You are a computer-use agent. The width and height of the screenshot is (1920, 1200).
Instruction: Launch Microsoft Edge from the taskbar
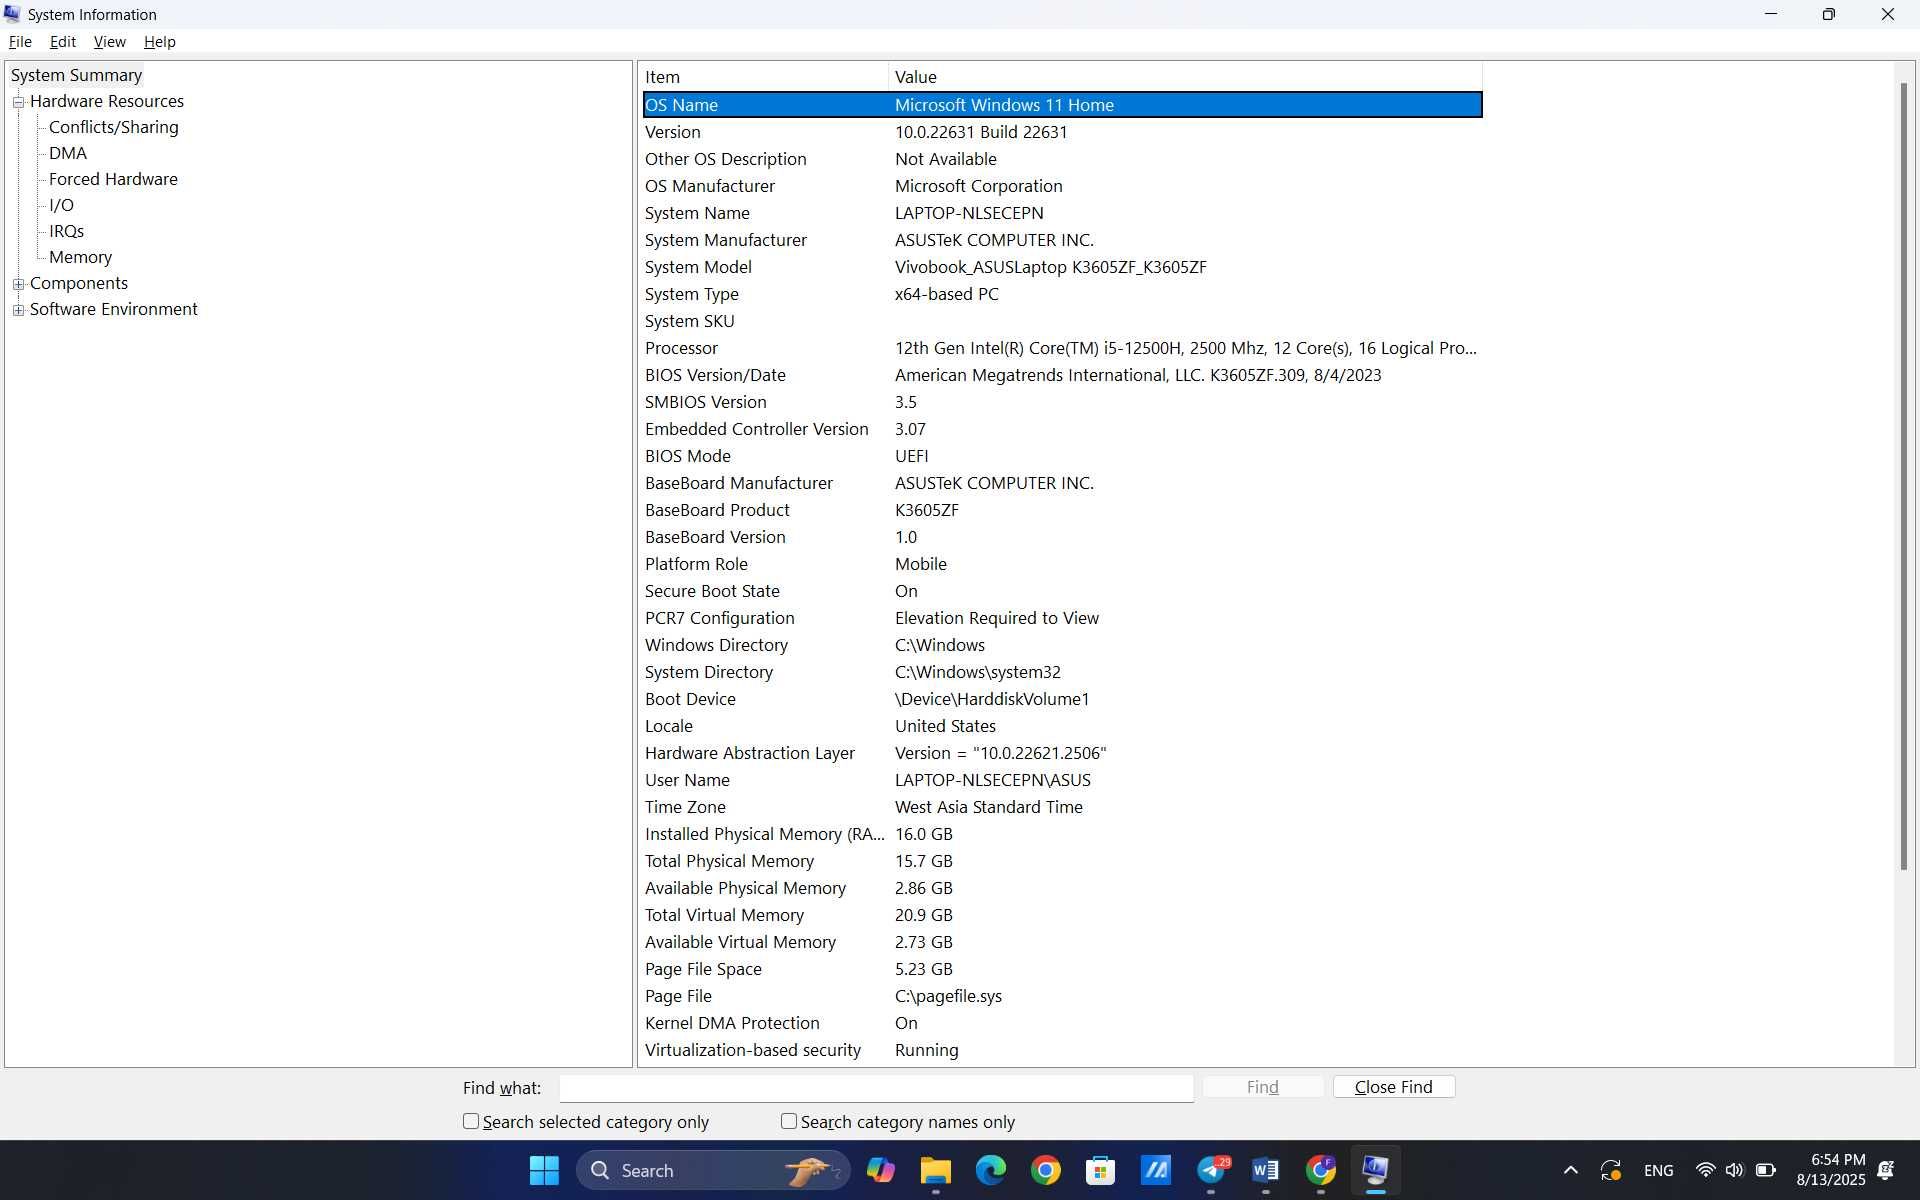click(x=991, y=1170)
